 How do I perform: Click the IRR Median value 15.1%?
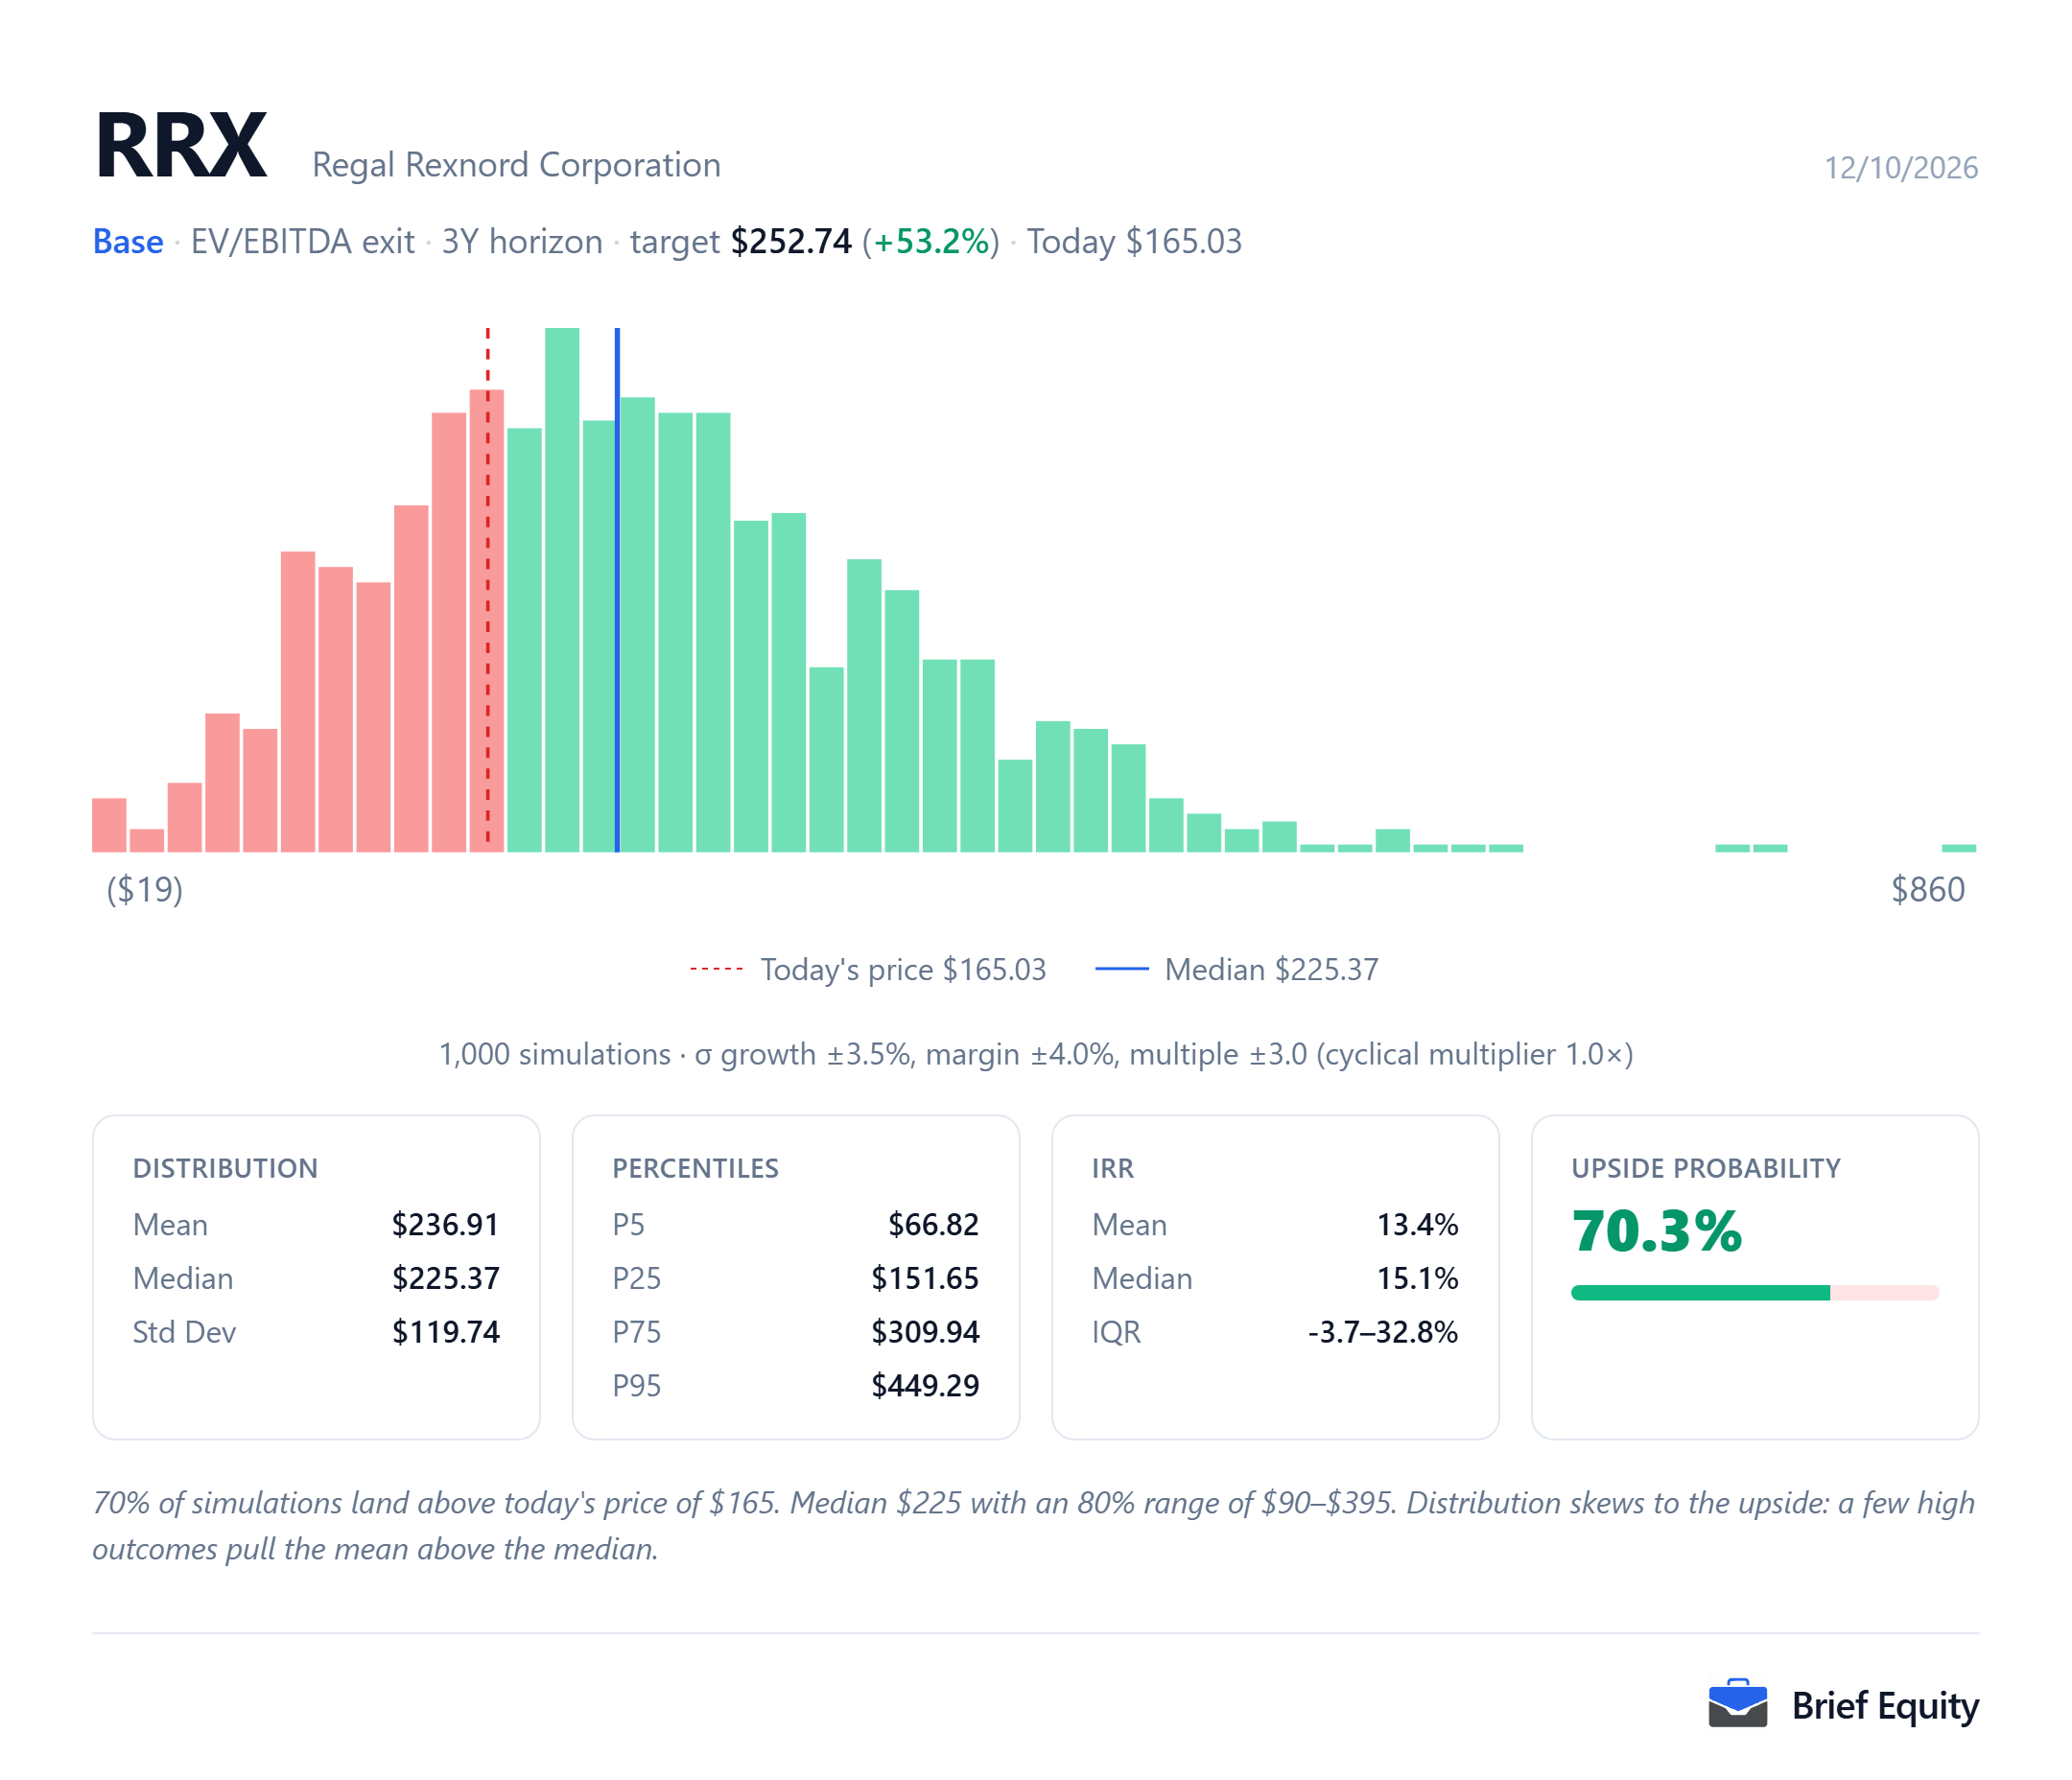click(x=1417, y=1278)
